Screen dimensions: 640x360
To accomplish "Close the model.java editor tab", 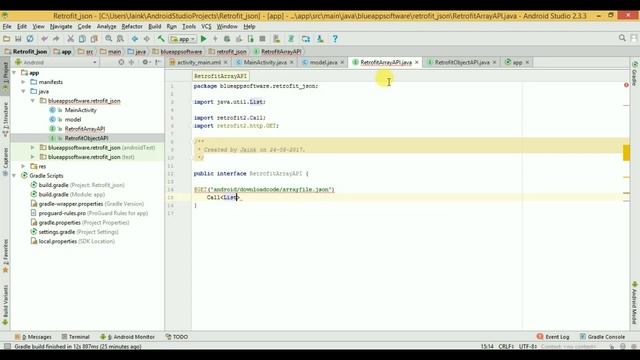I will [342, 62].
